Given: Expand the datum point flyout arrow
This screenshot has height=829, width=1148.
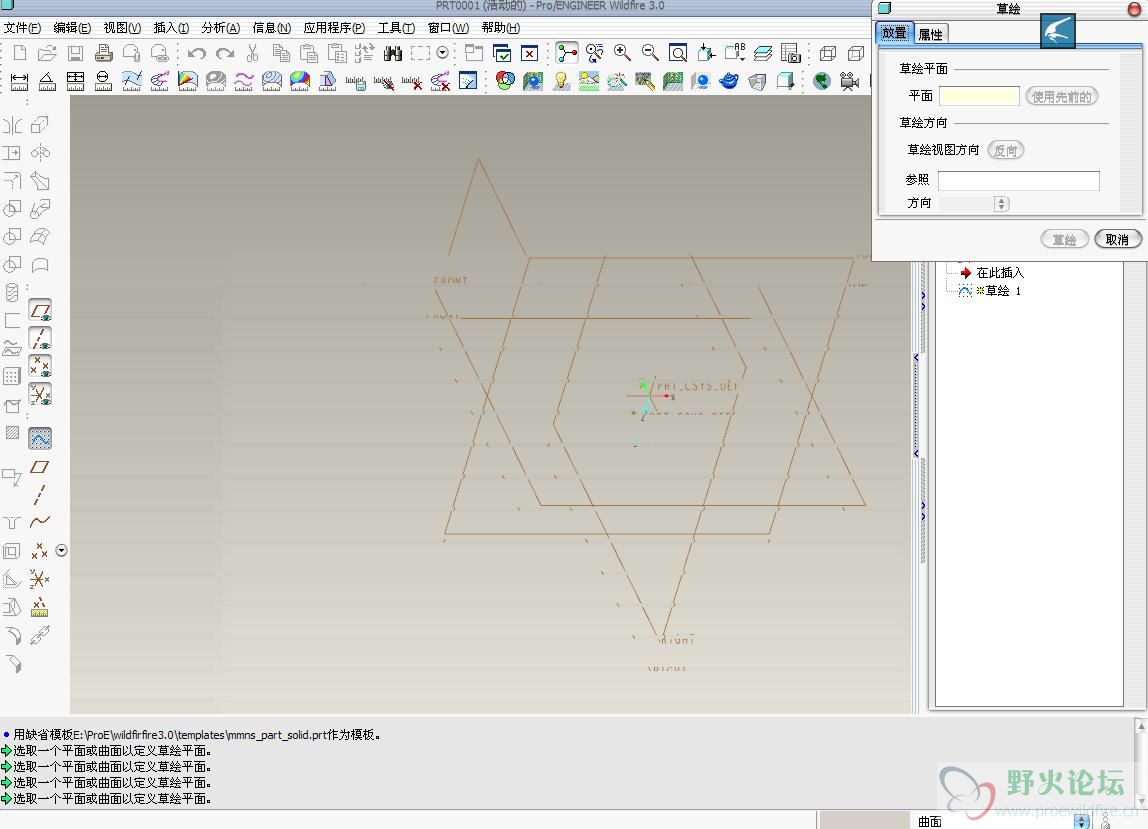Looking at the screenshot, I should [x=62, y=551].
